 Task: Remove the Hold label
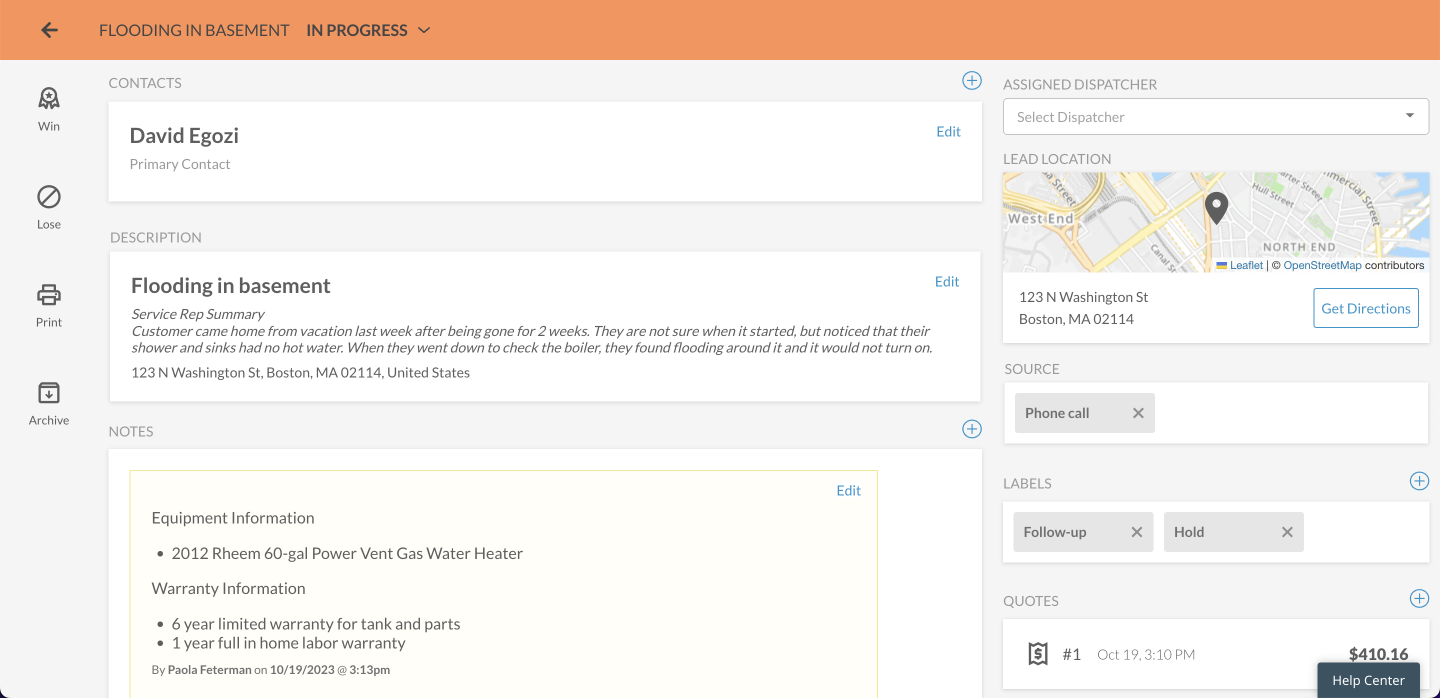tap(1287, 532)
